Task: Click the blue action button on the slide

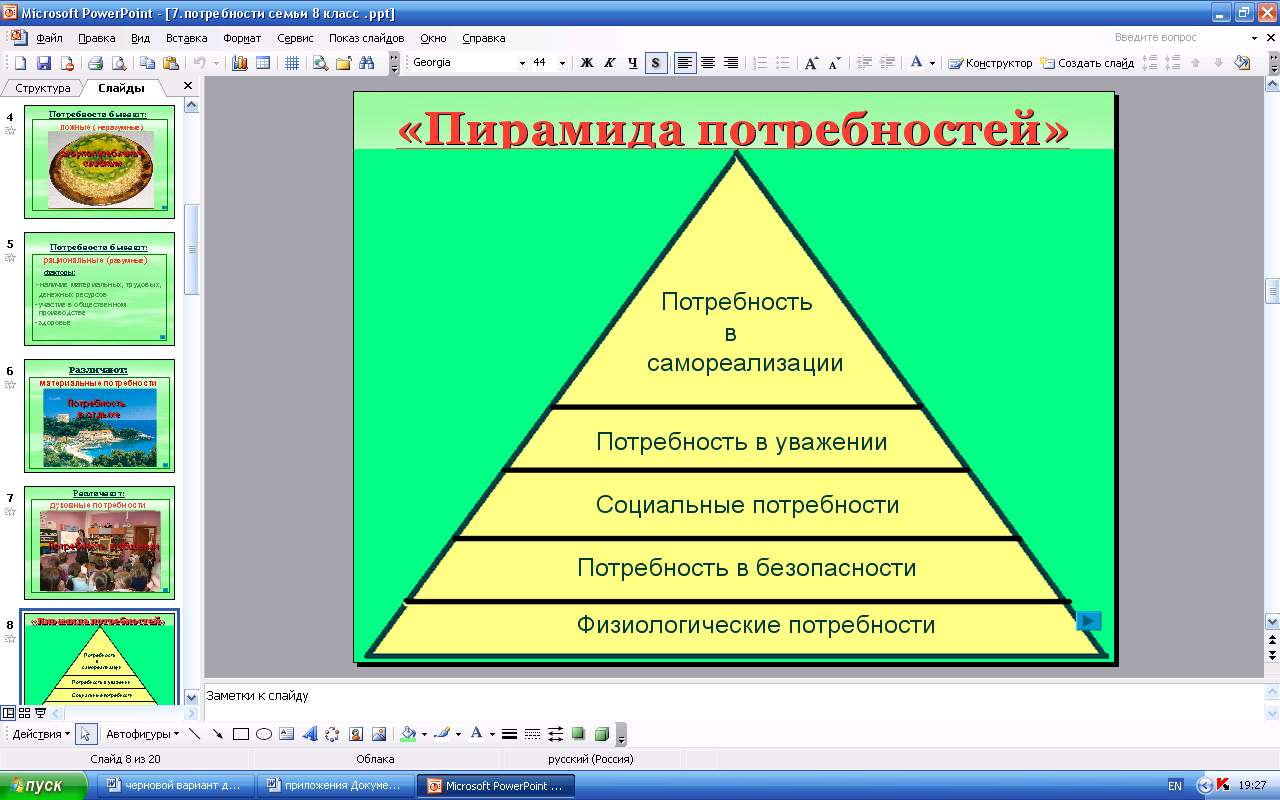Action: click(1089, 621)
